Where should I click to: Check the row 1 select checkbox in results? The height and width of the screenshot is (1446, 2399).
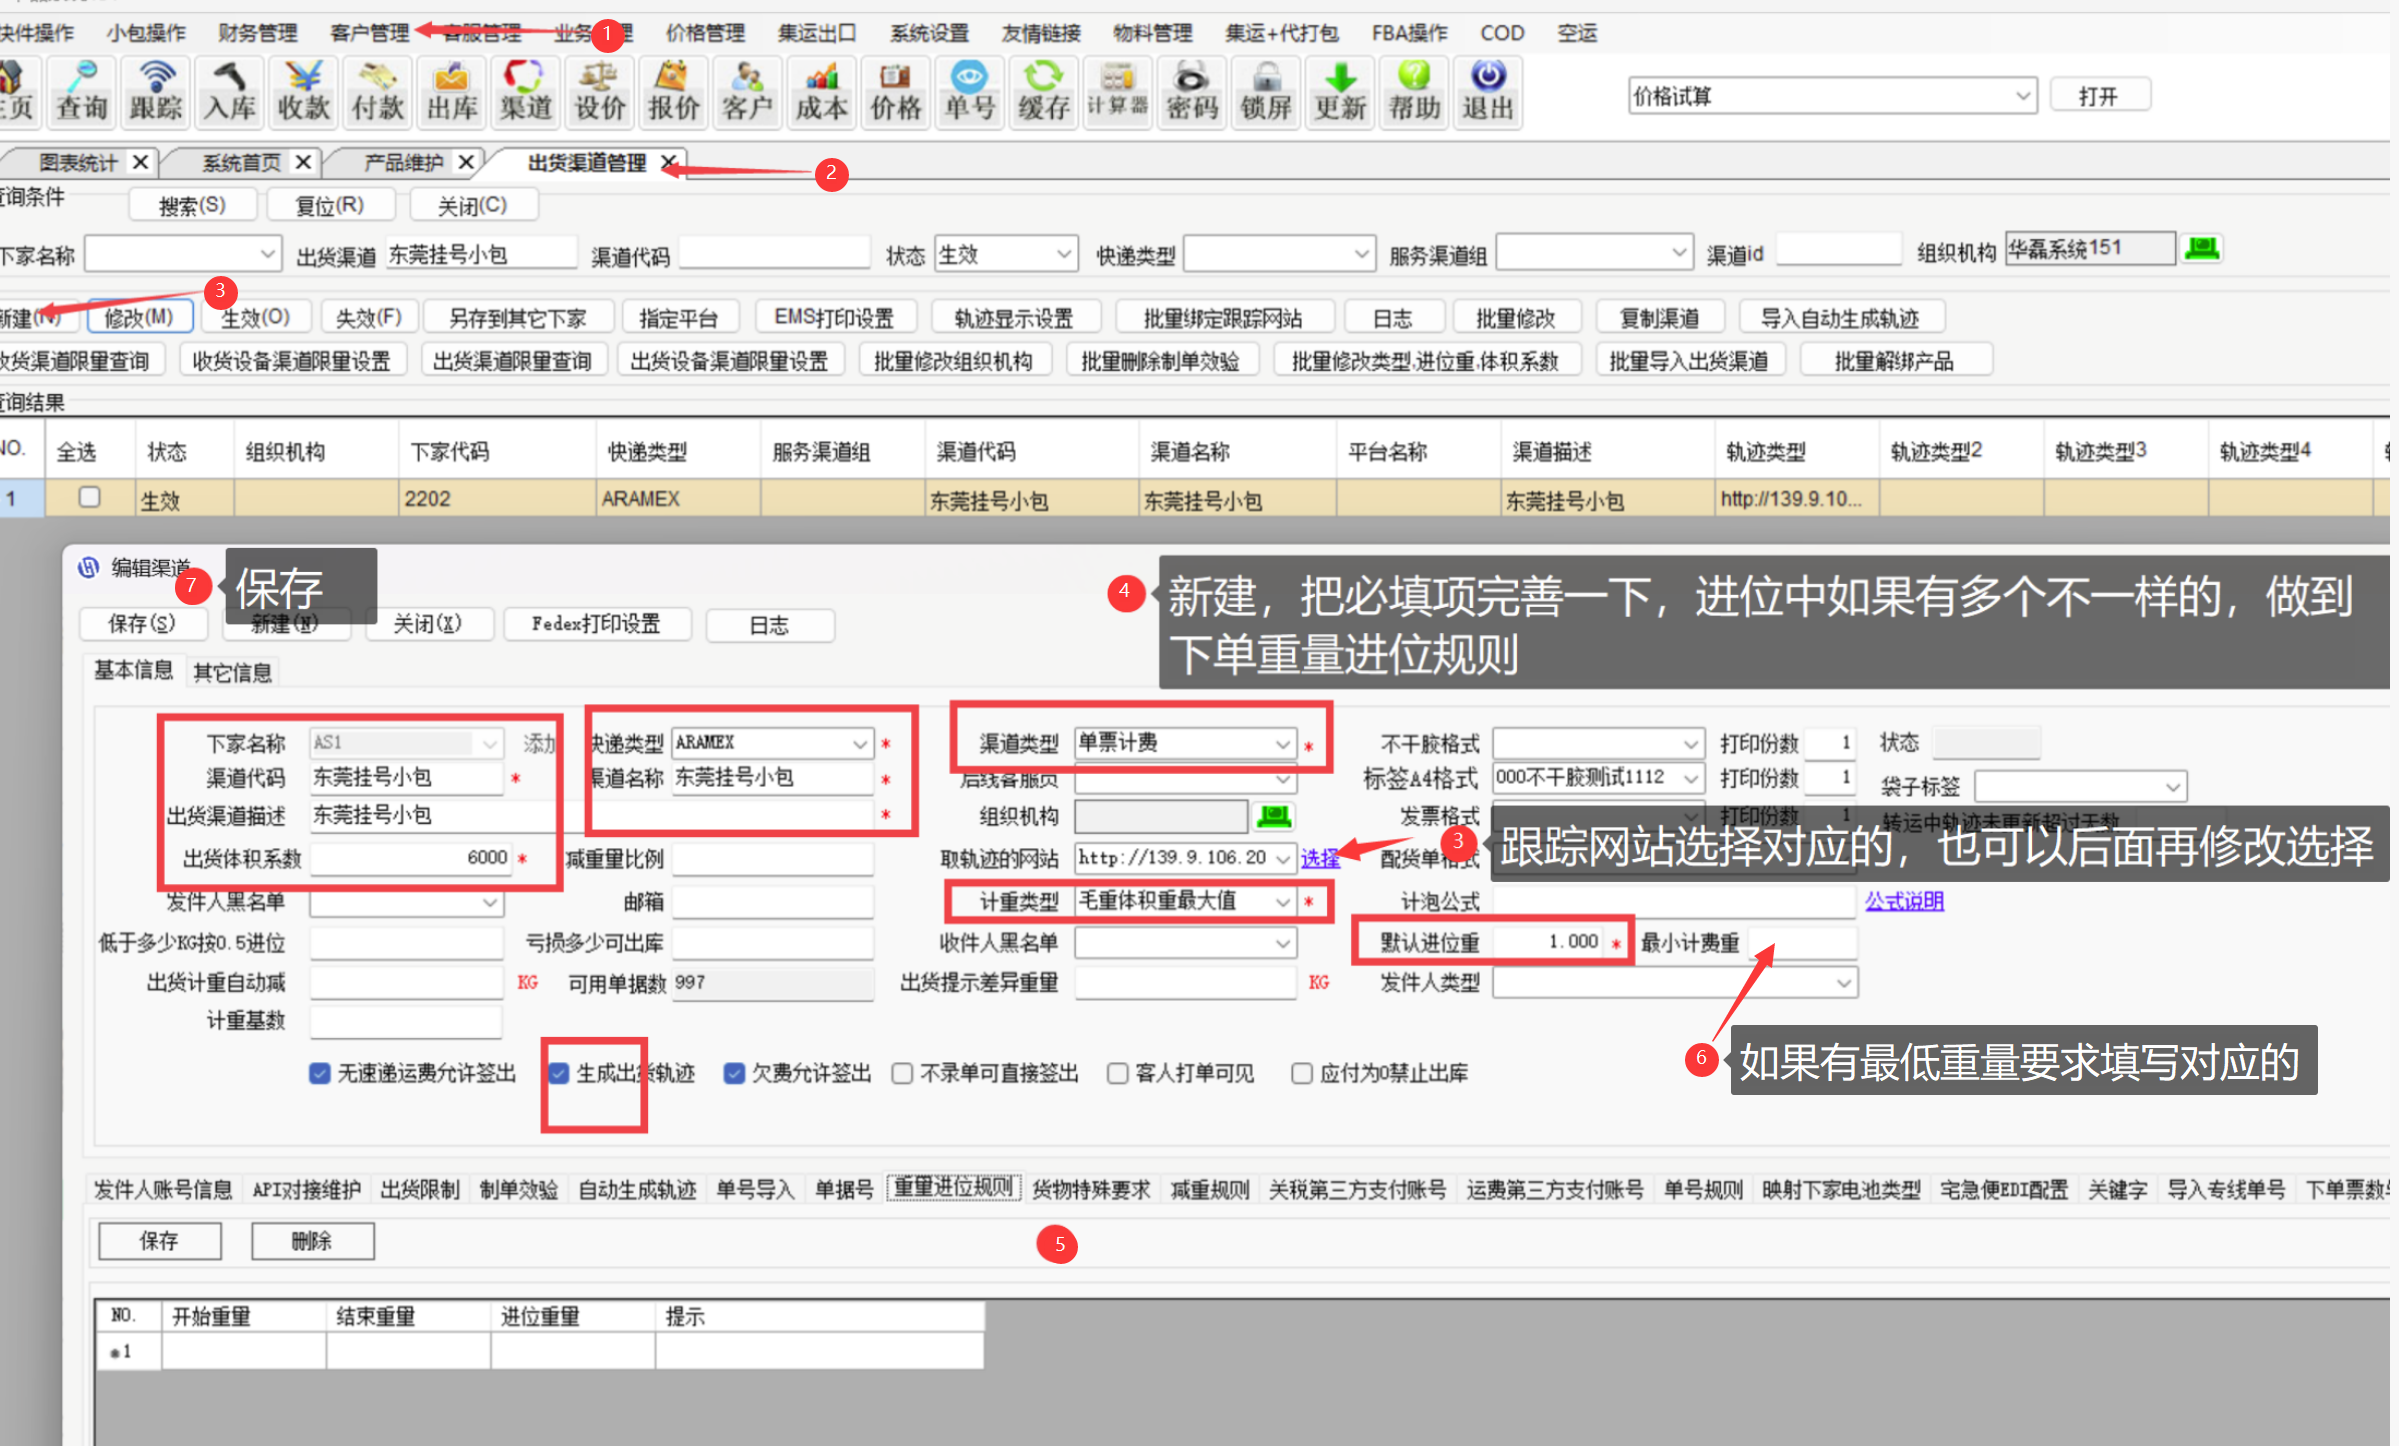coord(89,497)
